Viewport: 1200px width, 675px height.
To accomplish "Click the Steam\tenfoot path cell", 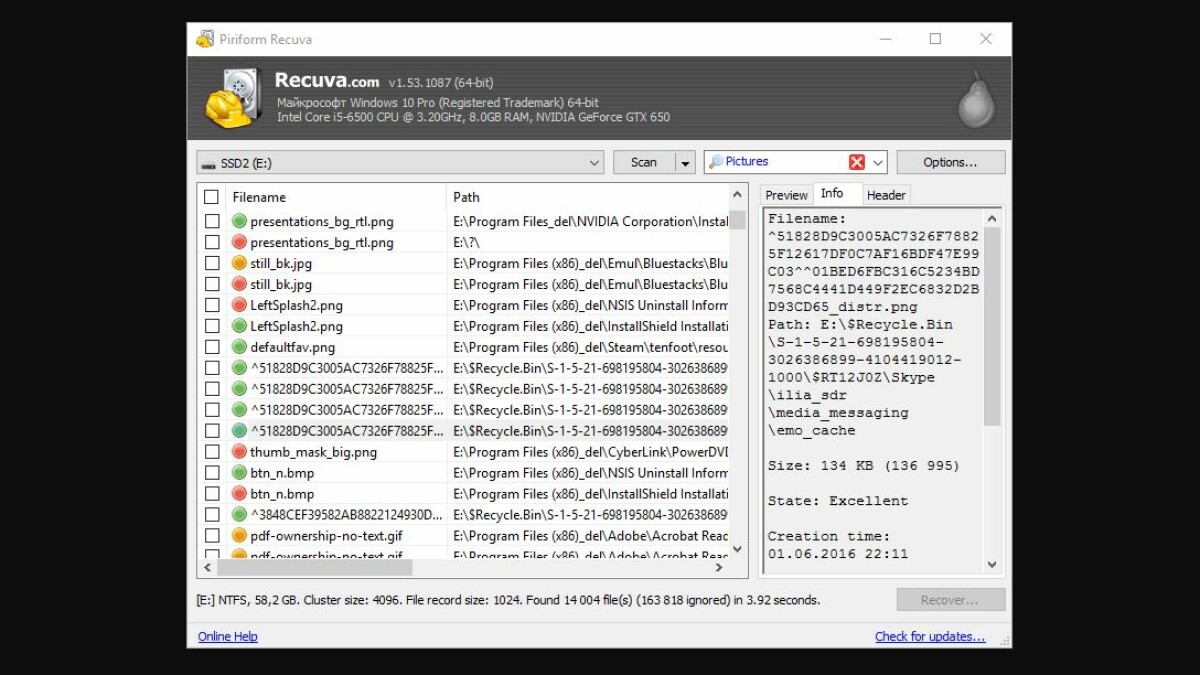I will point(590,347).
